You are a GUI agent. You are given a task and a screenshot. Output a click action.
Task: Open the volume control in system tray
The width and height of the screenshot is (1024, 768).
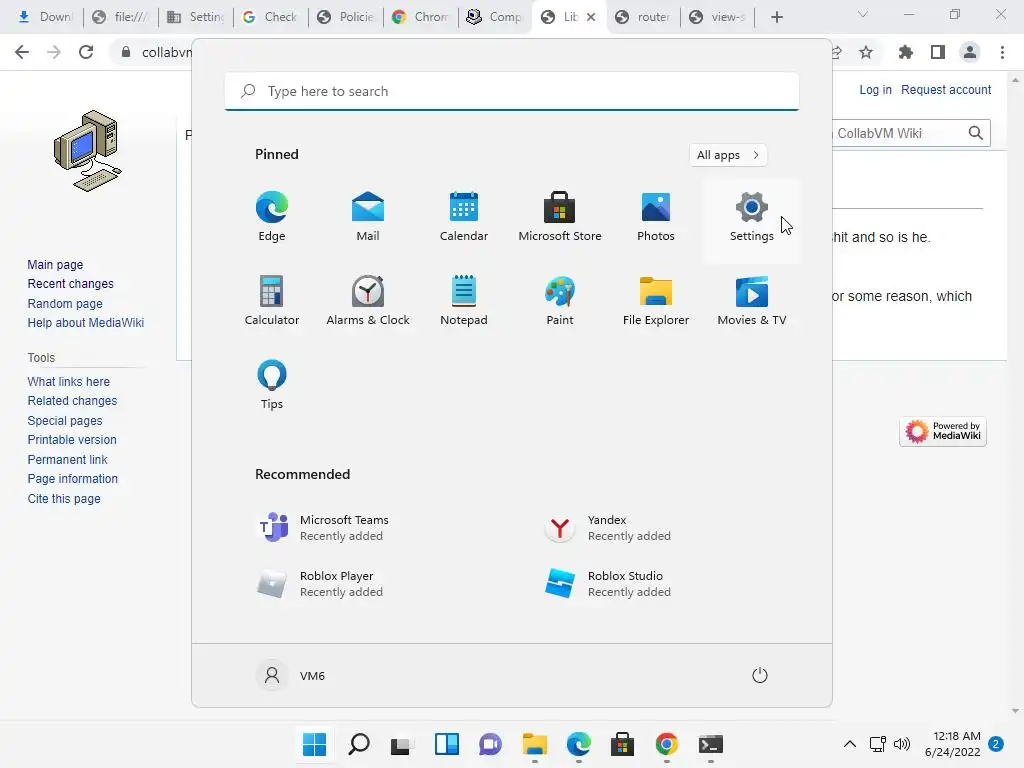click(x=902, y=744)
